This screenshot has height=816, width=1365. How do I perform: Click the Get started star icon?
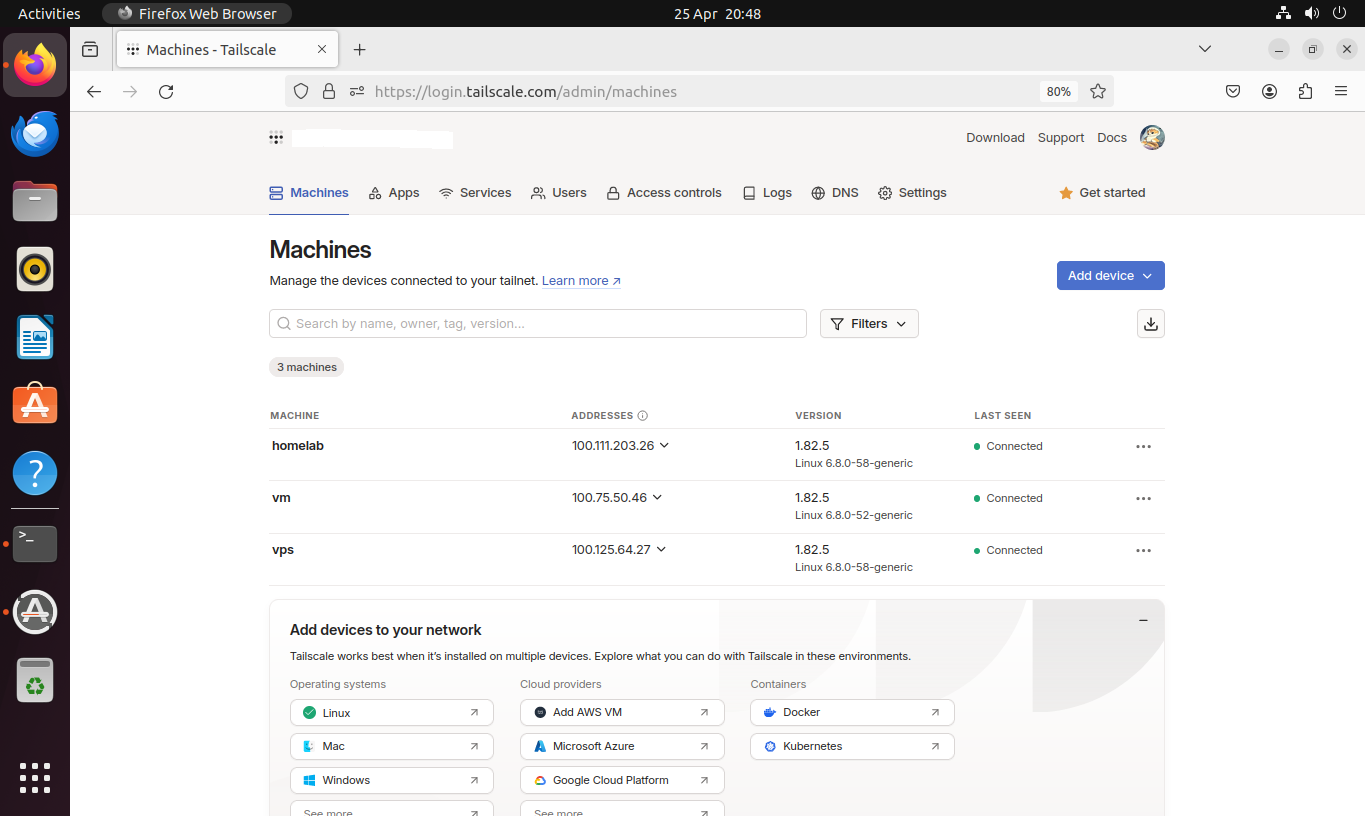[1065, 193]
